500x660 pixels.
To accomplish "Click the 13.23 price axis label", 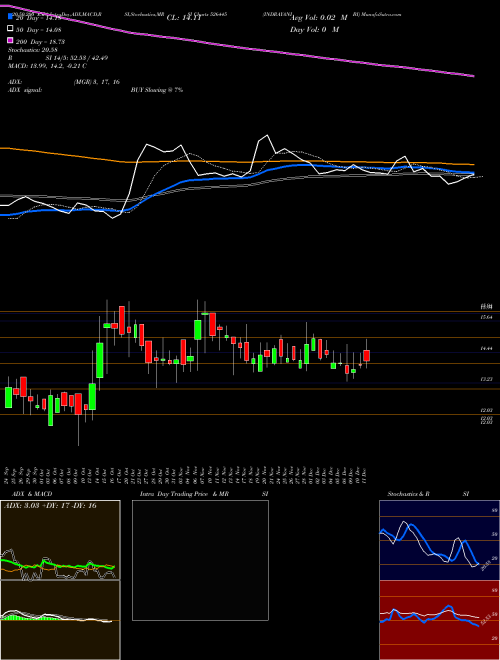I will [487, 379].
